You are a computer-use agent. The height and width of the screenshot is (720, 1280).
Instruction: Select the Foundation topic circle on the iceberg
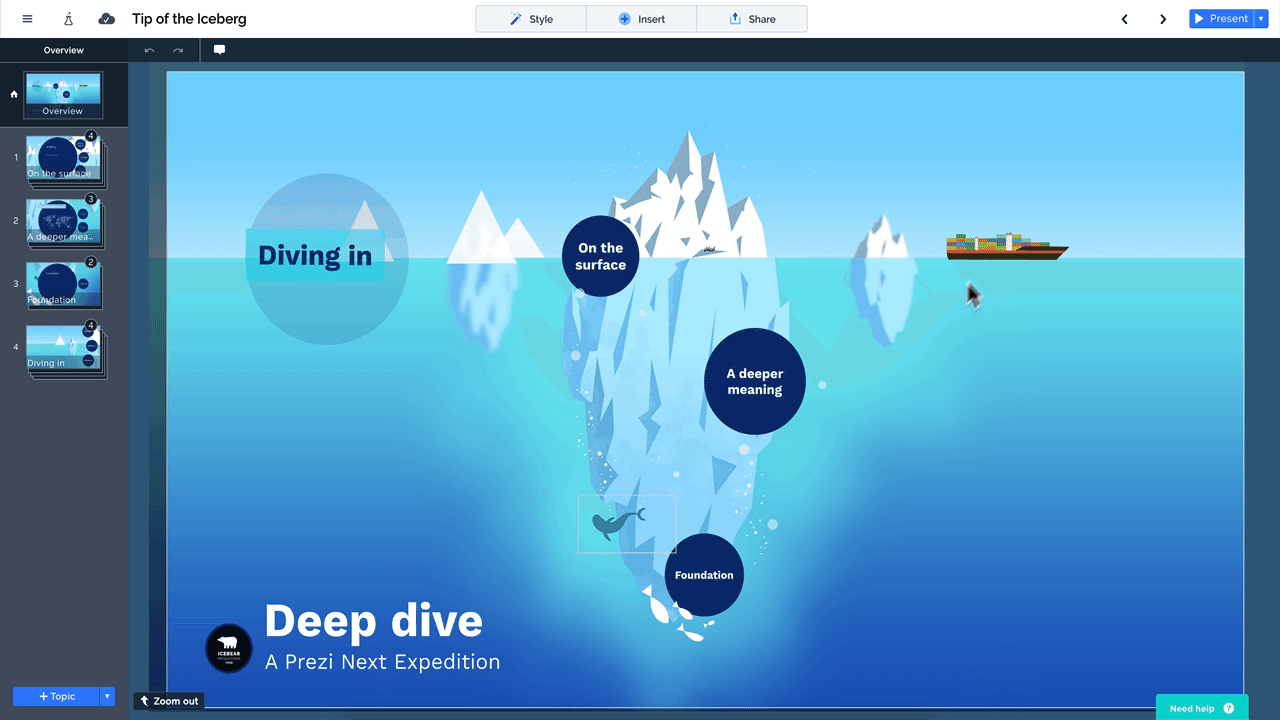pos(703,575)
